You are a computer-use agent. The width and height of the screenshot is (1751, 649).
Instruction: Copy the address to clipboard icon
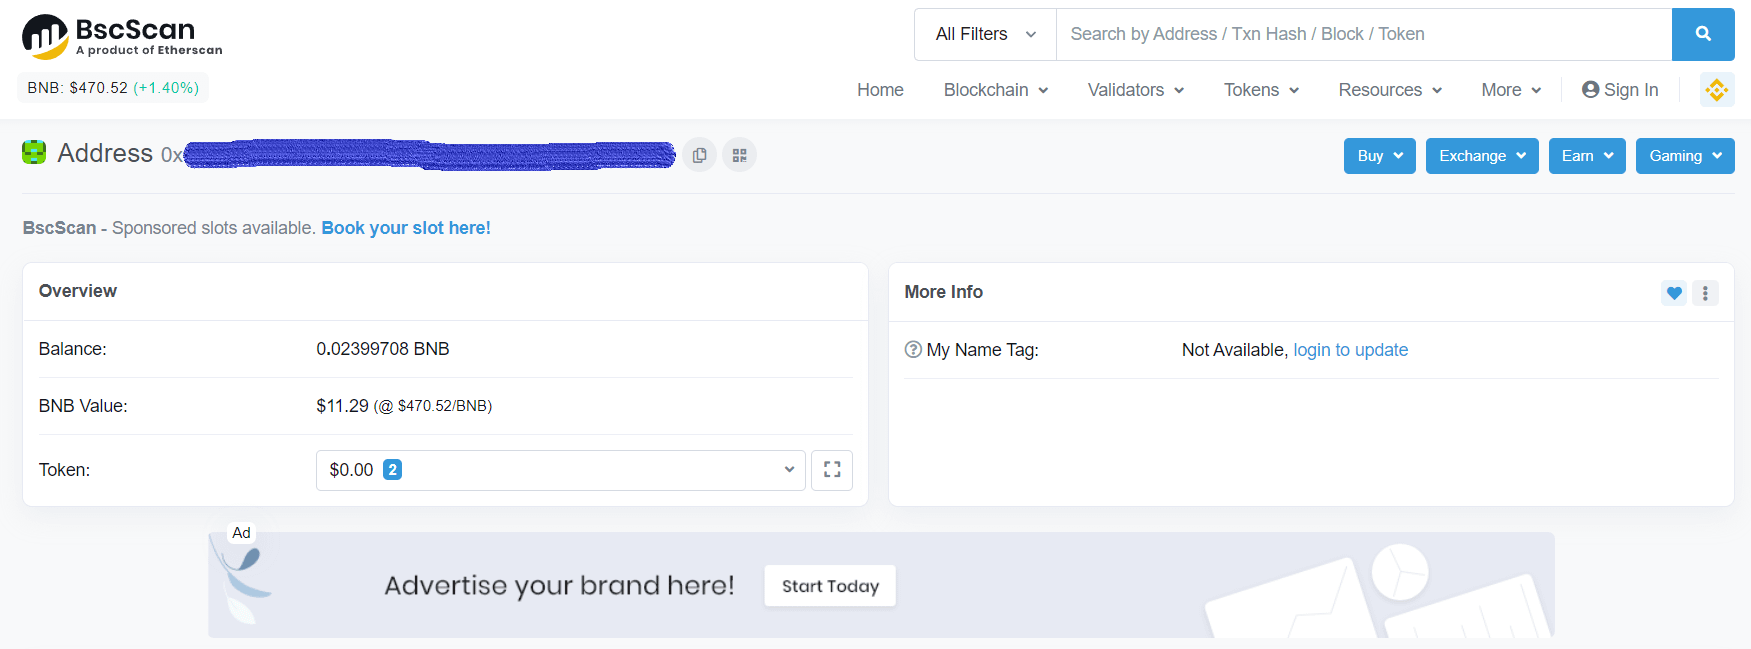point(700,155)
